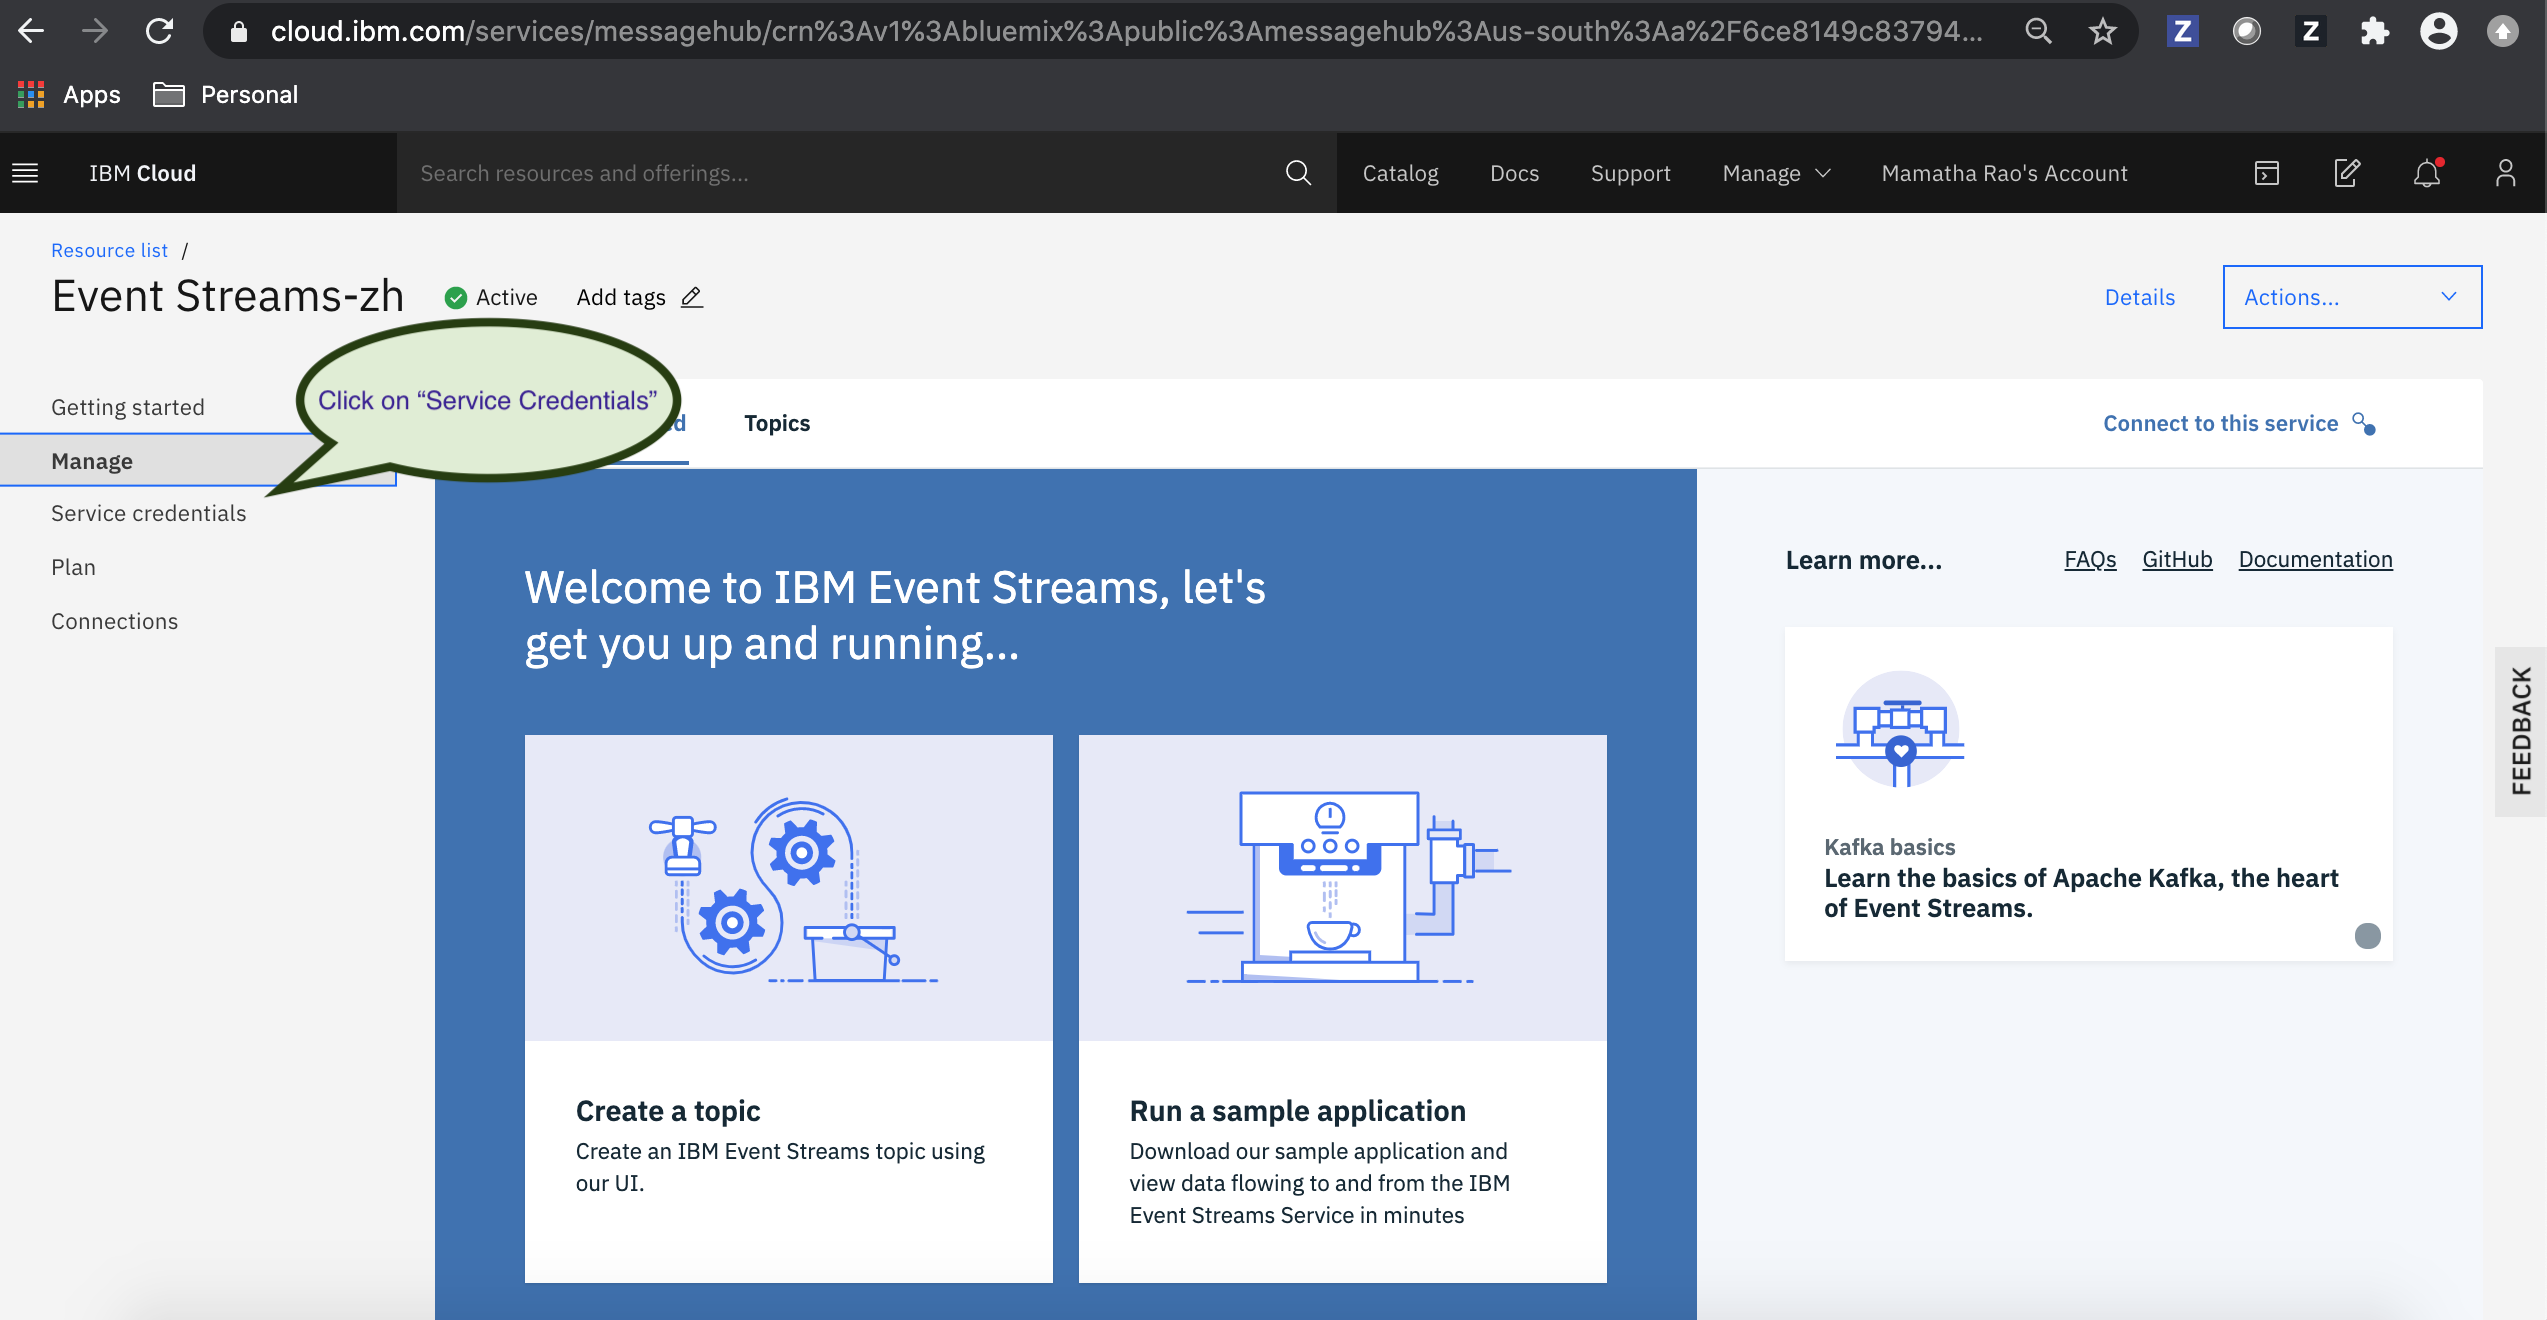The height and width of the screenshot is (1320, 2547).
Task: Select Service credentials in the sidebar
Action: click(x=148, y=513)
